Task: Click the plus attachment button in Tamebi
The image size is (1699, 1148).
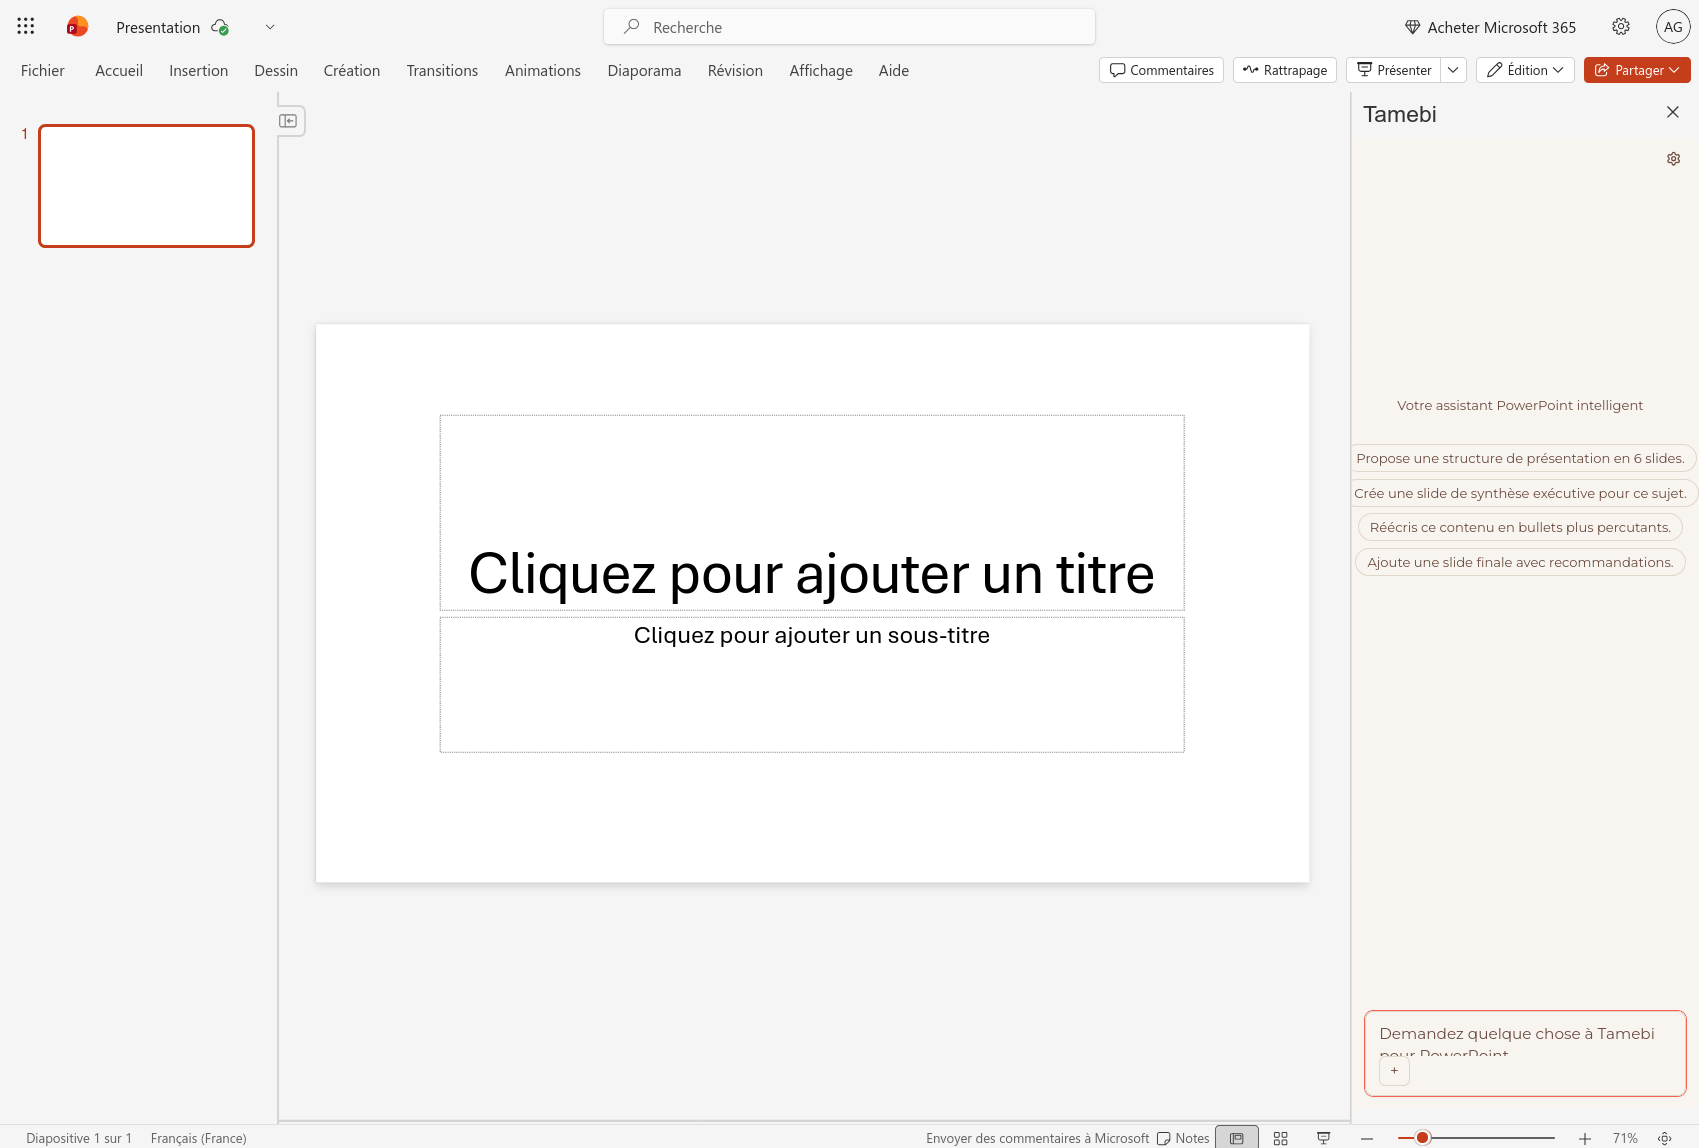Action: (1394, 1071)
